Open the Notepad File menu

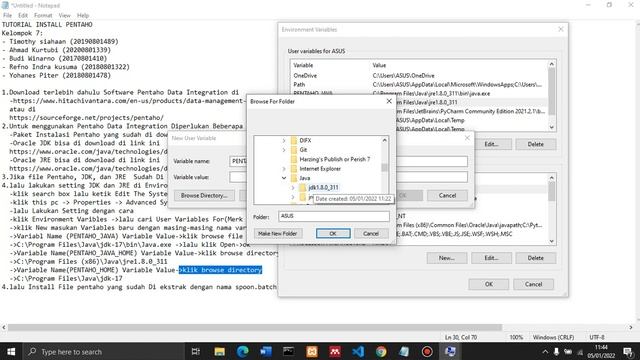[x=7, y=15]
